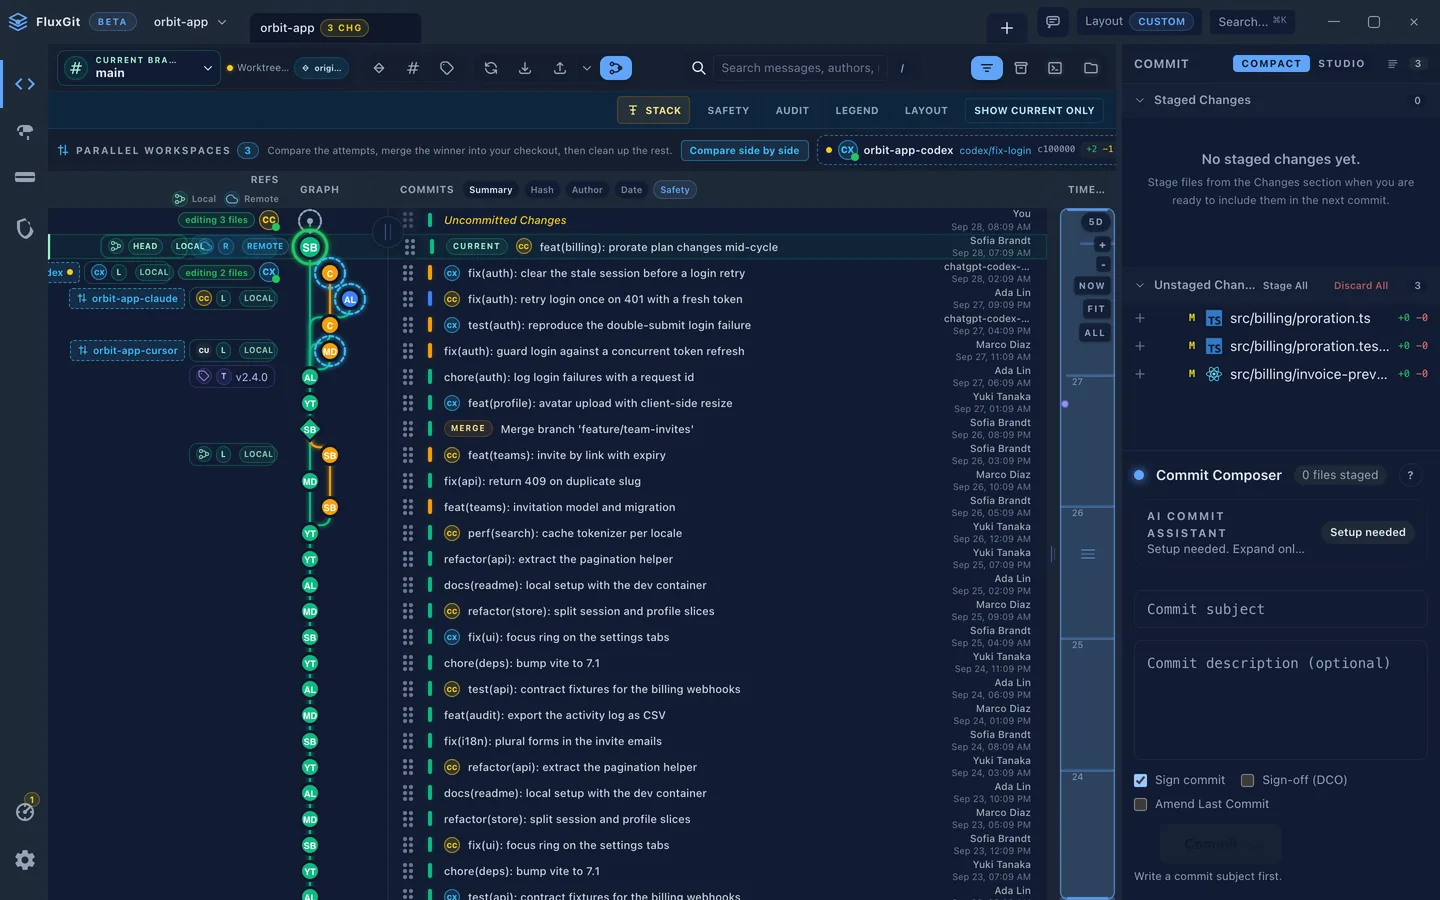The width and height of the screenshot is (1440, 900).
Task: Click the push/upload arrow icon
Action: 560,68
